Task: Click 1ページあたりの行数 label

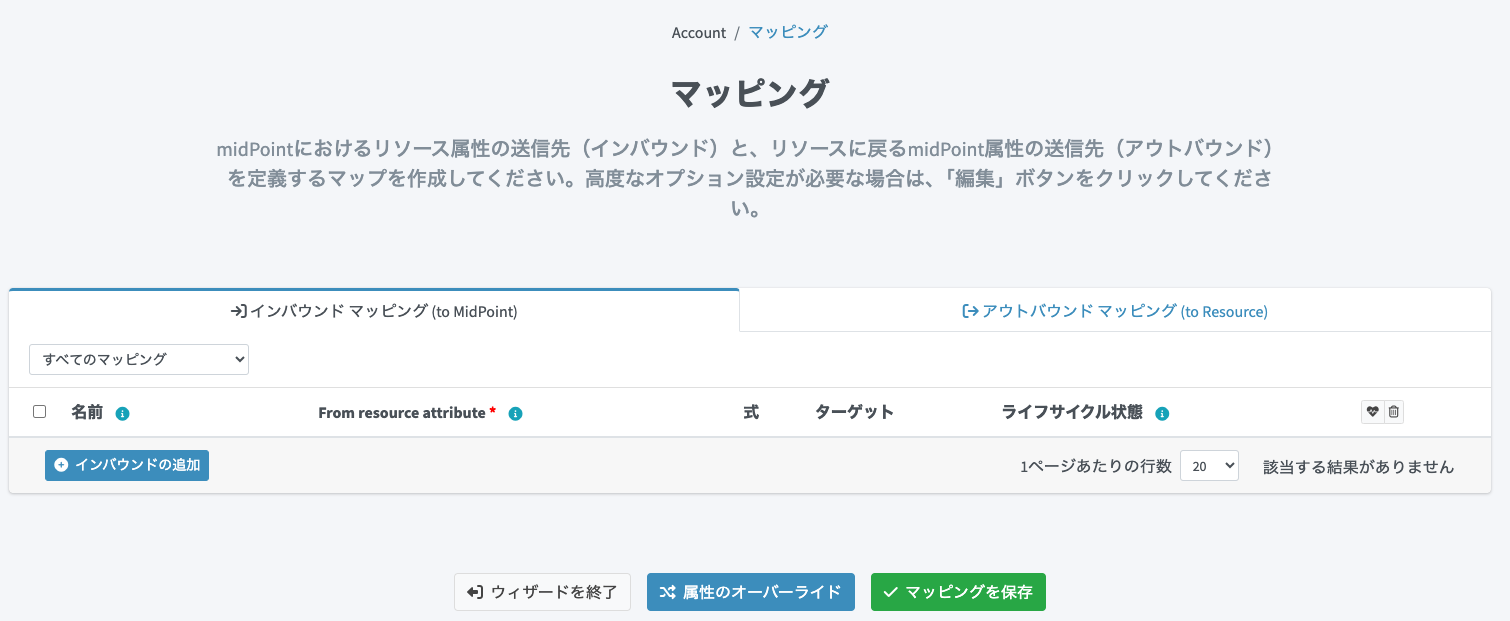Action: coord(1096,467)
